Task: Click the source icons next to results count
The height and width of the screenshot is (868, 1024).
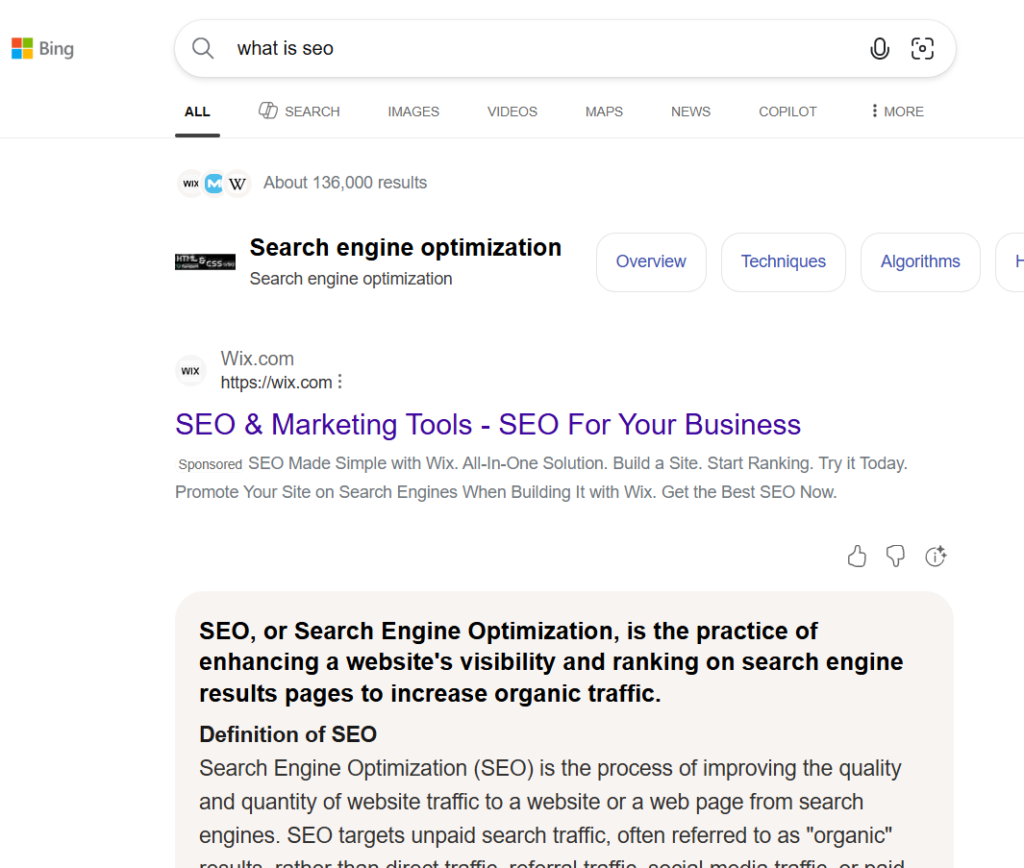Action: [213, 183]
